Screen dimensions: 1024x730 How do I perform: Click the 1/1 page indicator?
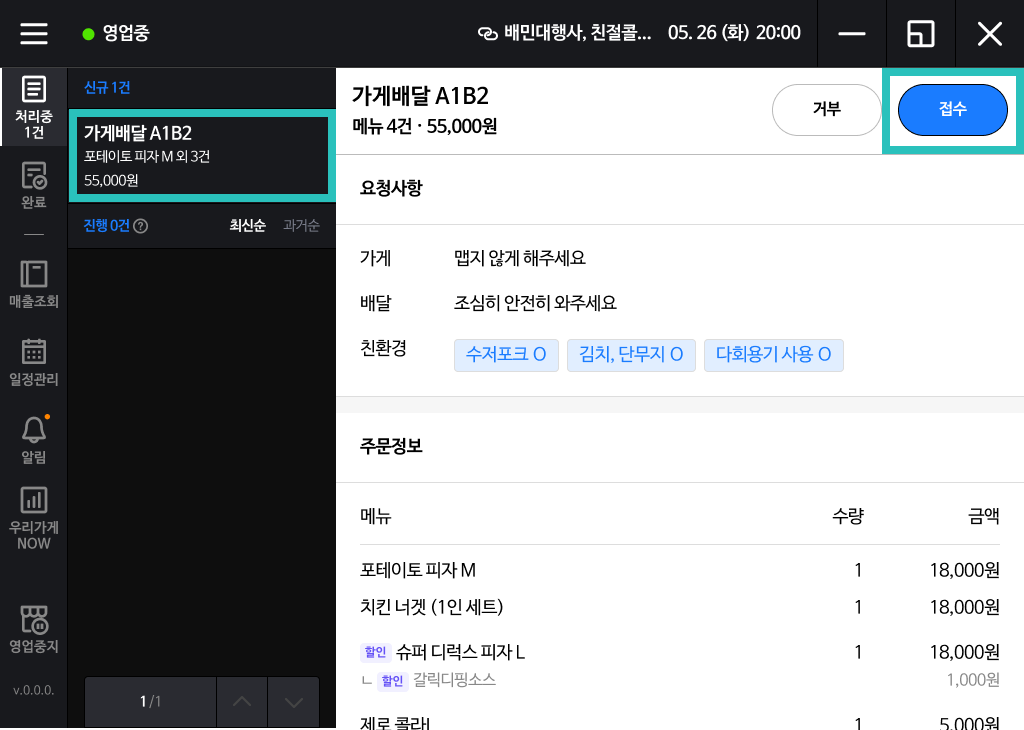pyautogui.click(x=150, y=702)
